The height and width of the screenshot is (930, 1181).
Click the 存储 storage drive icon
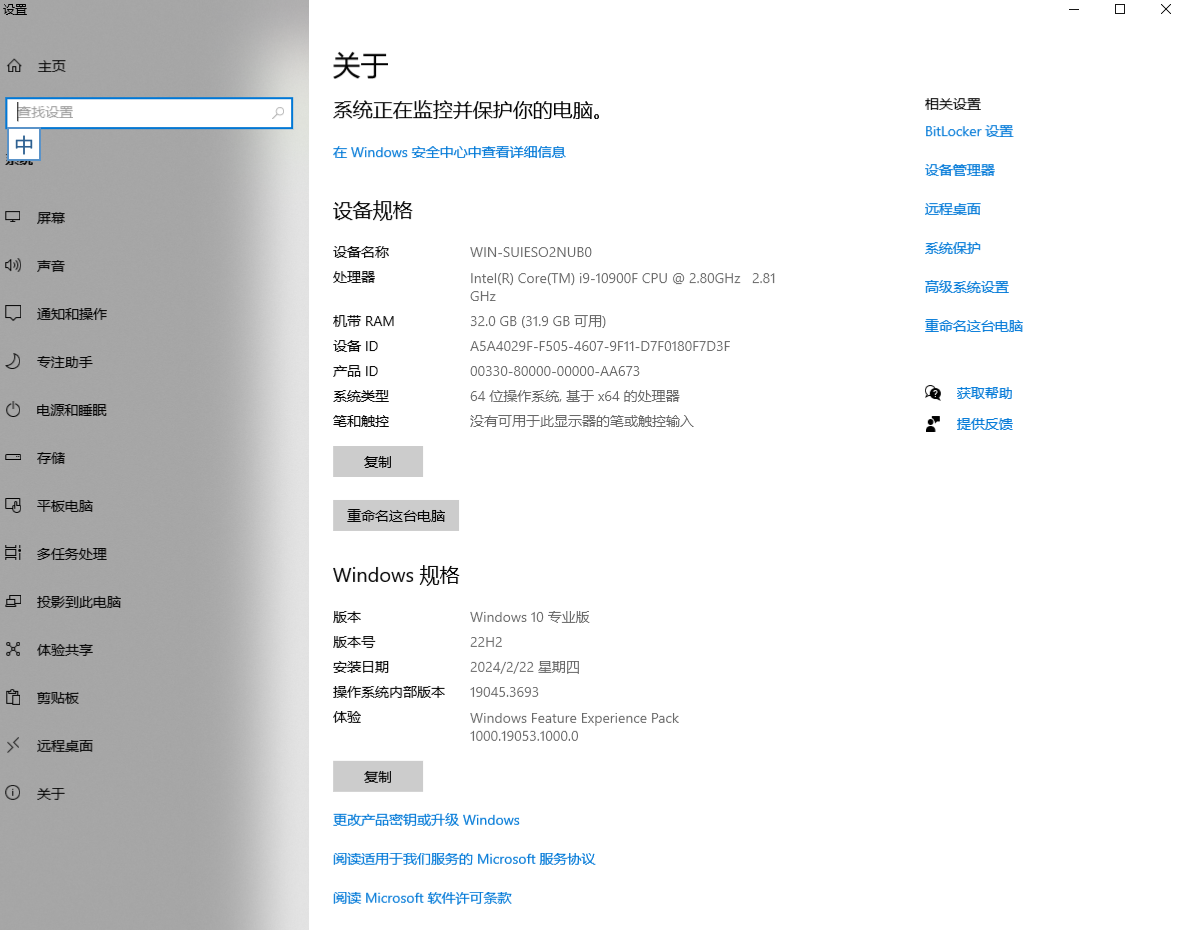click(x=13, y=457)
